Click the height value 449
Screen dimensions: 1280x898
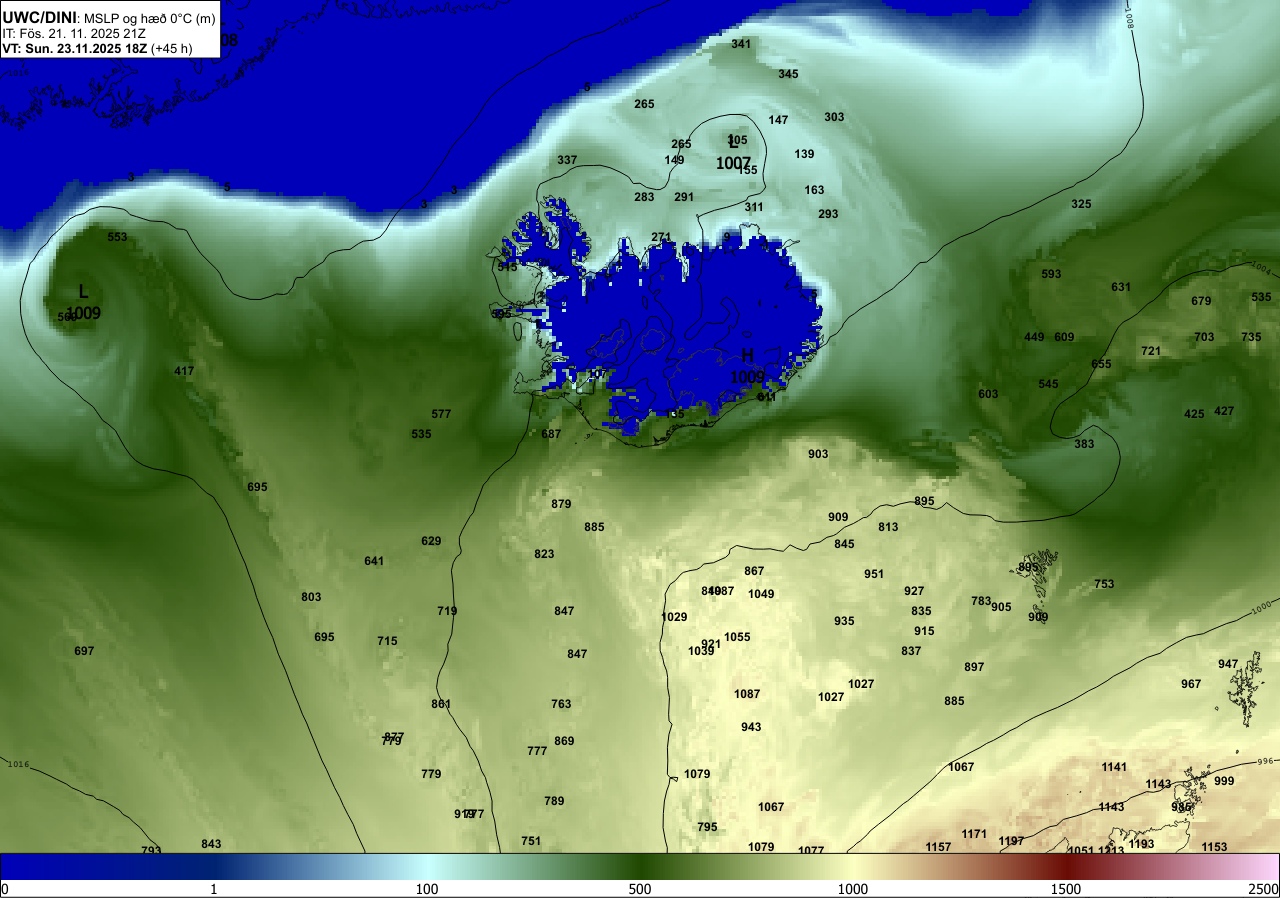(x=1034, y=337)
